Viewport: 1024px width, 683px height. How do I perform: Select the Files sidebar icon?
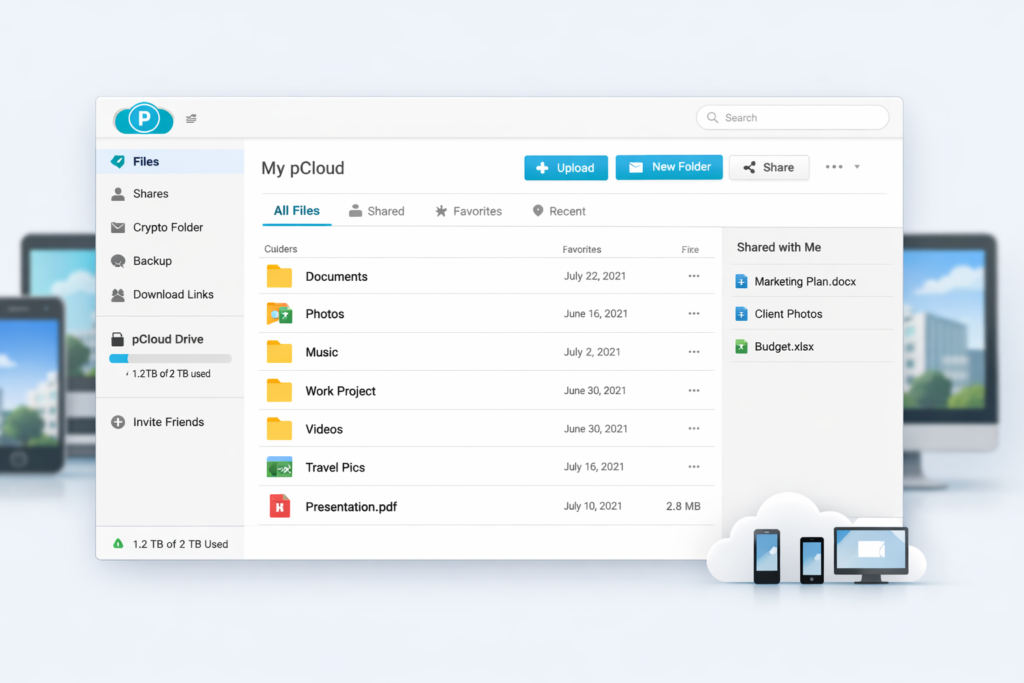coord(117,160)
